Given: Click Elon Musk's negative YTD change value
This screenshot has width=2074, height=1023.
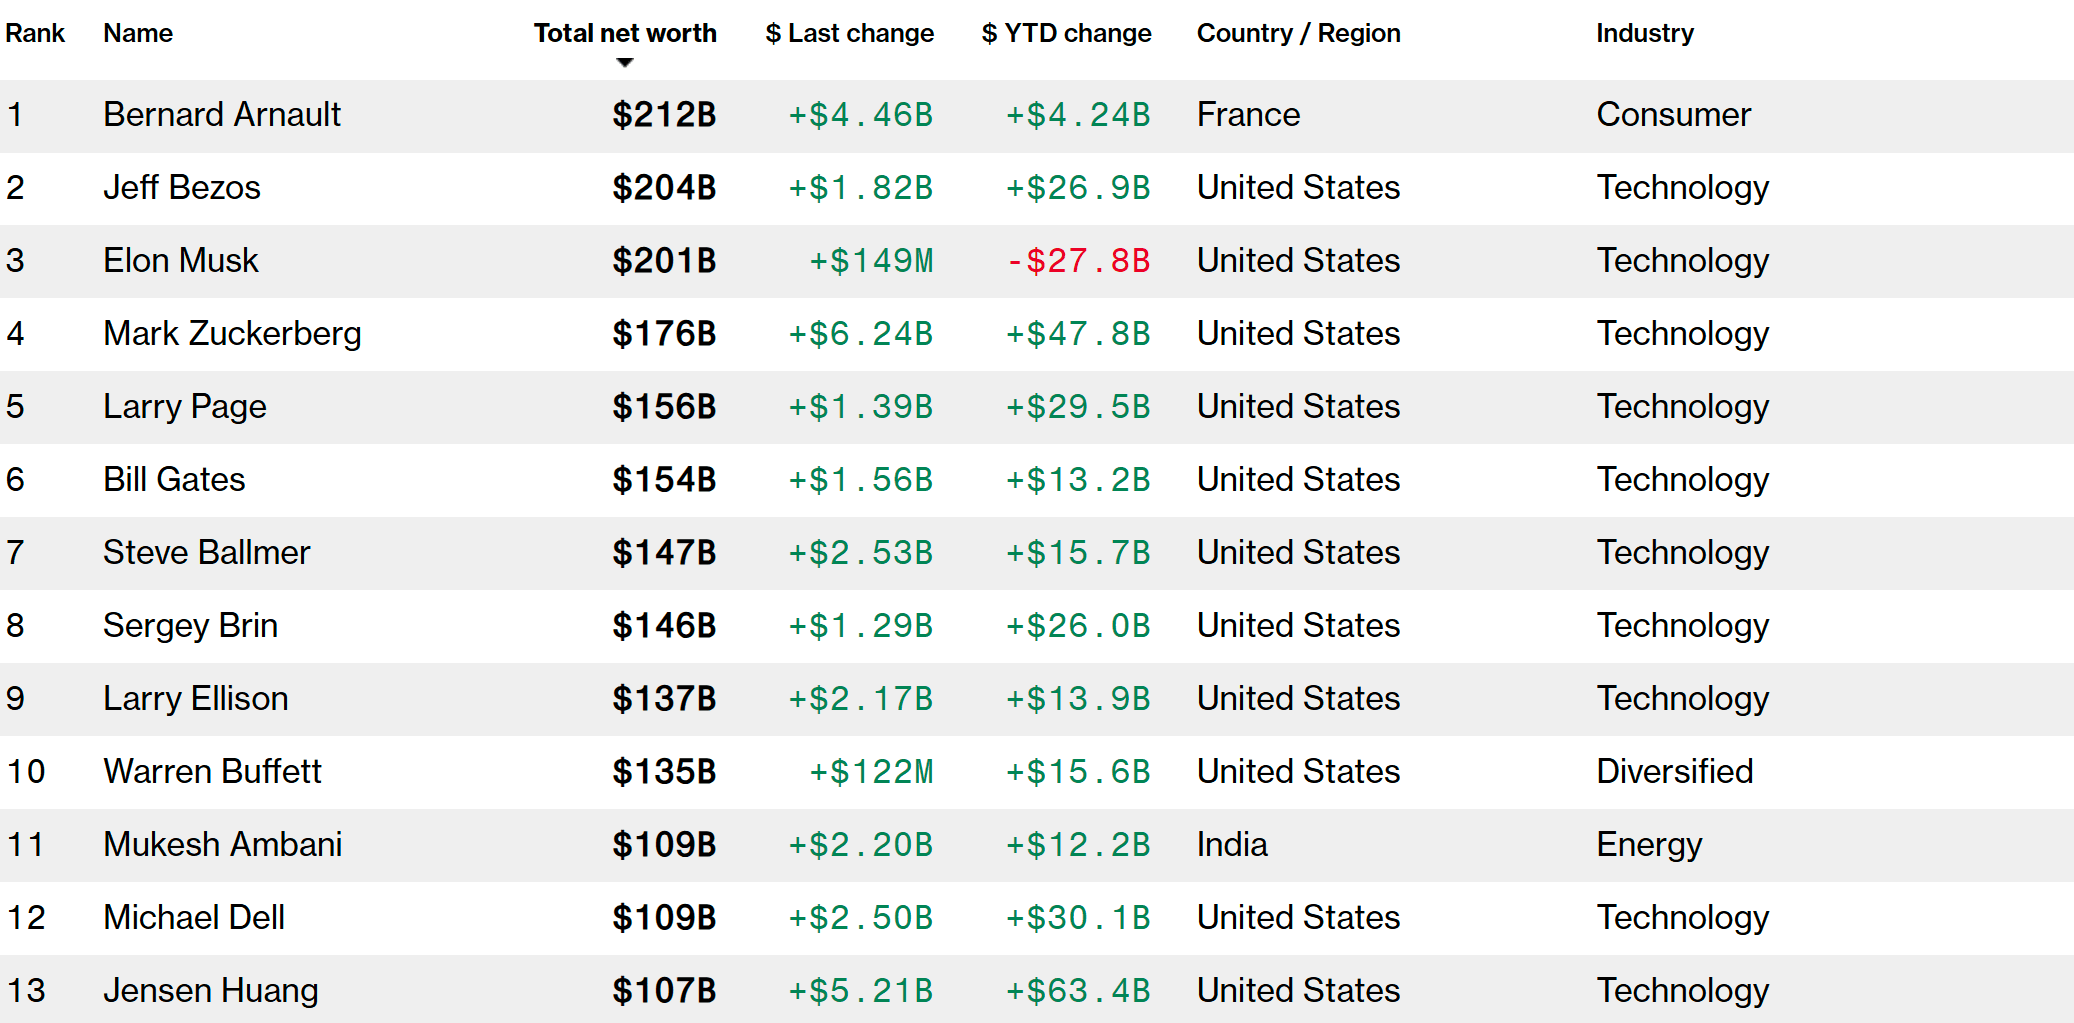Looking at the screenshot, I should click(1078, 261).
